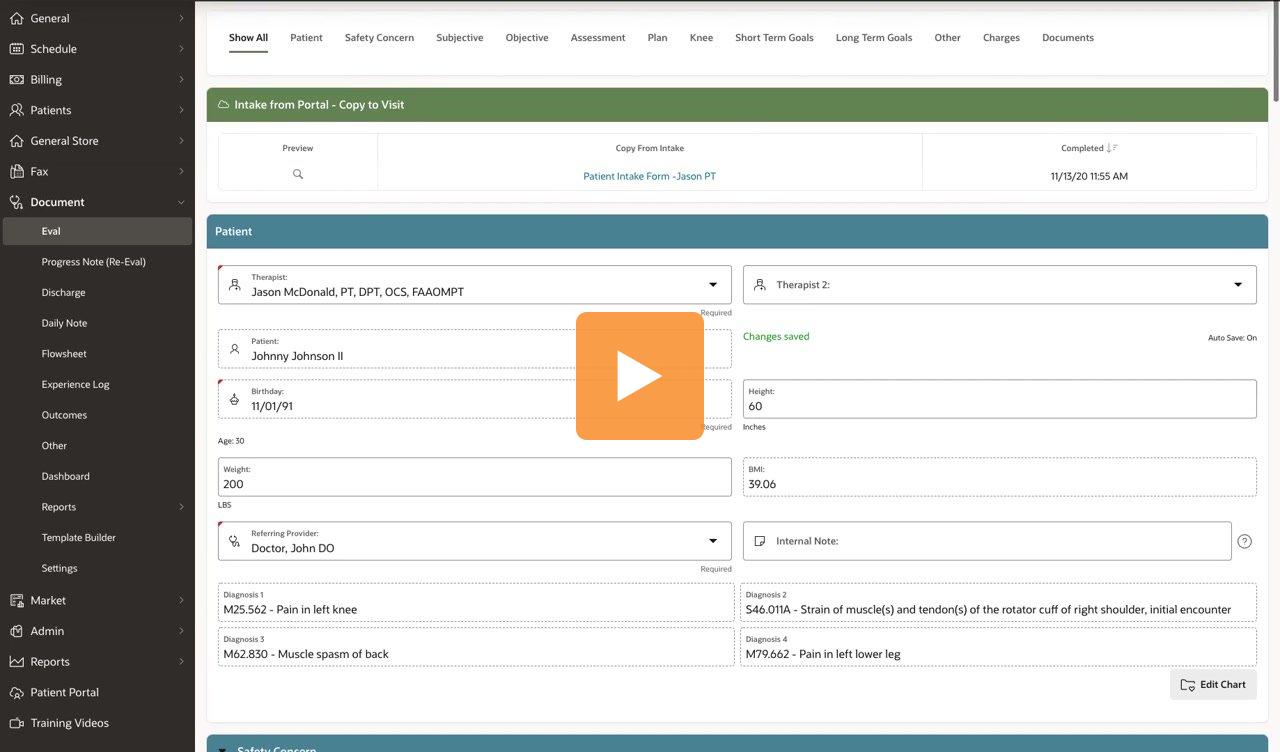
Task: Switch to the Knee tab
Action: pos(701,37)
